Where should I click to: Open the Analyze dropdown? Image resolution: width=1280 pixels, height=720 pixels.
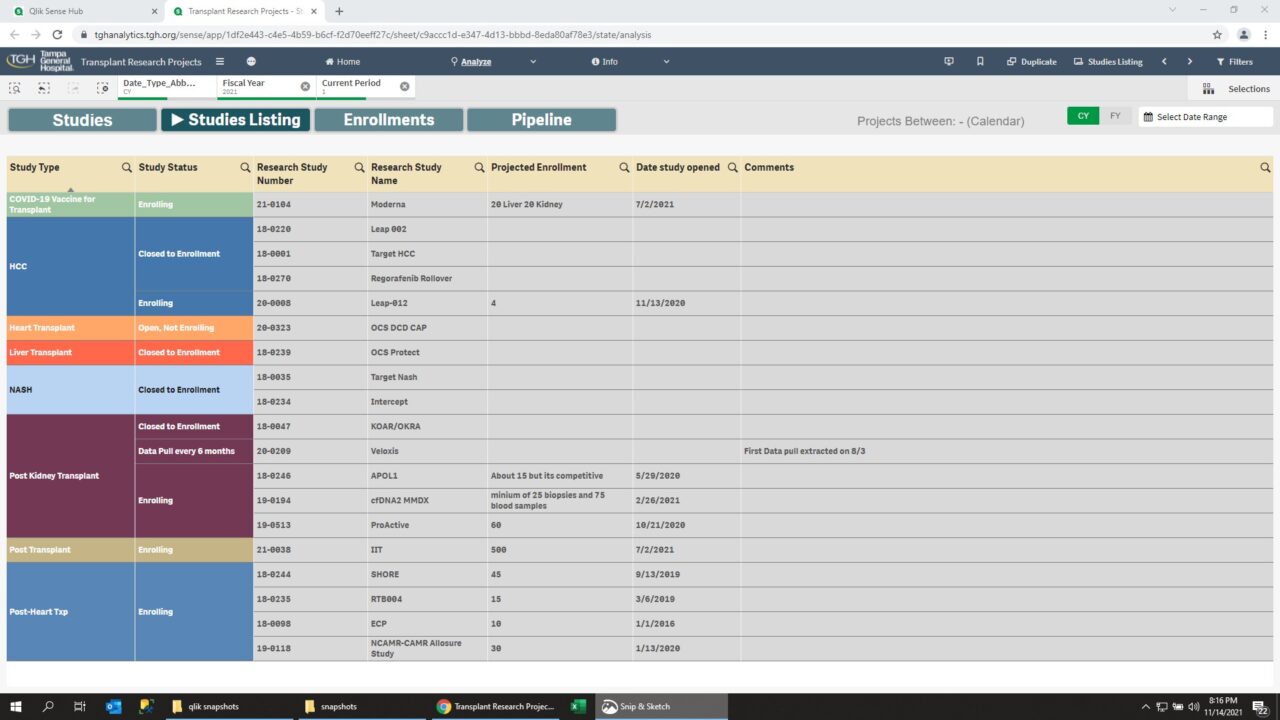pos(472,61)
